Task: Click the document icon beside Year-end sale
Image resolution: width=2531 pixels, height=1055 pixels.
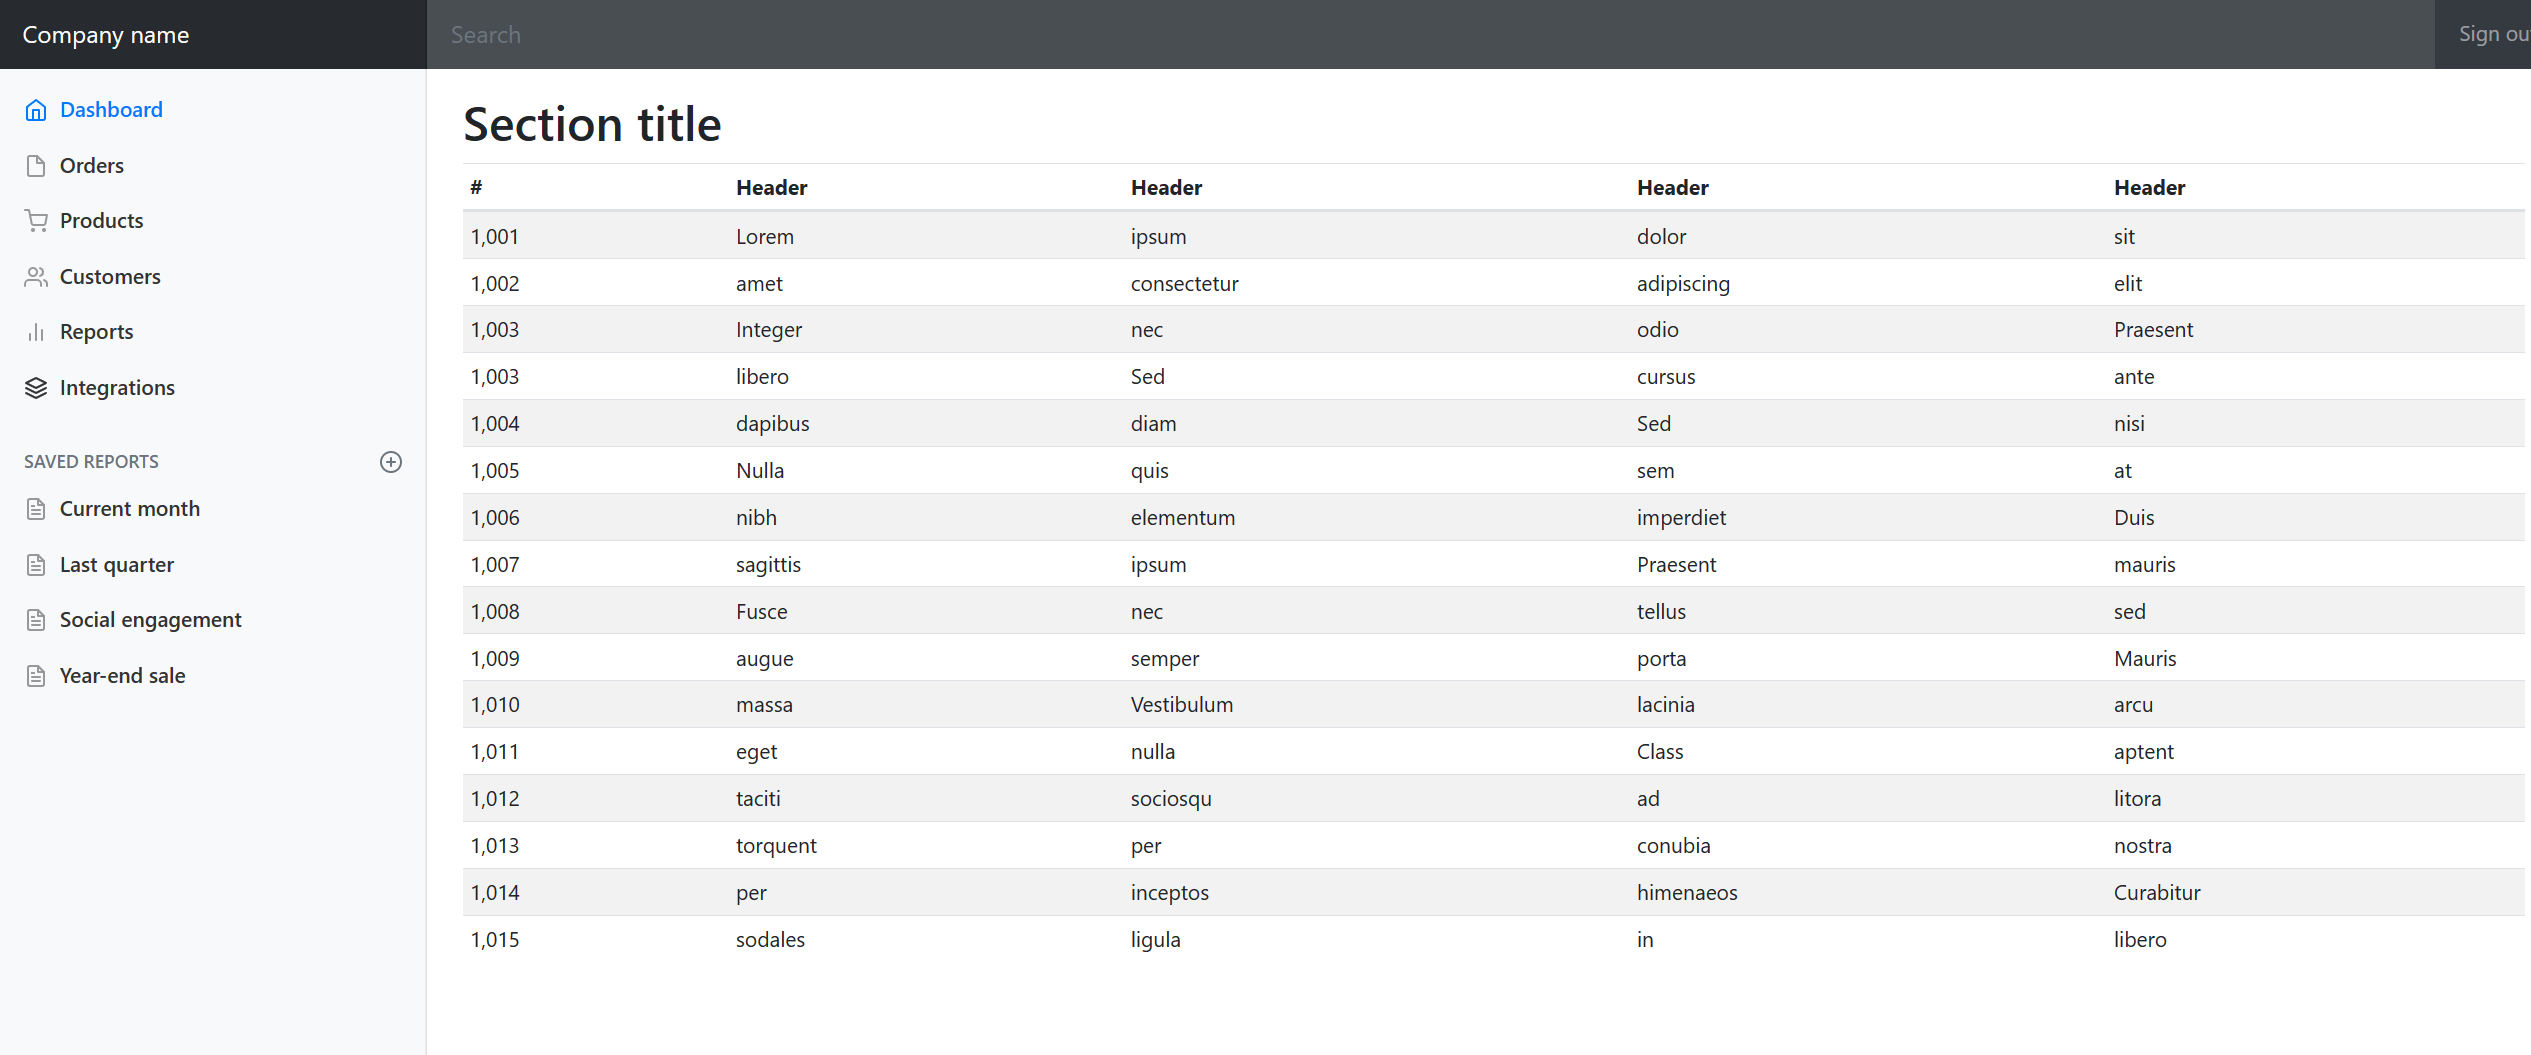Action: 36,676
